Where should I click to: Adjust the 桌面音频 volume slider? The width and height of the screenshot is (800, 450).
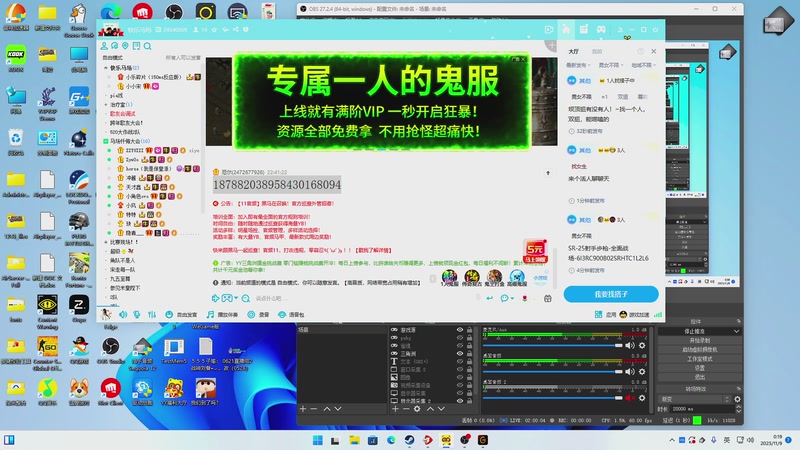pyautogui.click(x=553, y=371)
